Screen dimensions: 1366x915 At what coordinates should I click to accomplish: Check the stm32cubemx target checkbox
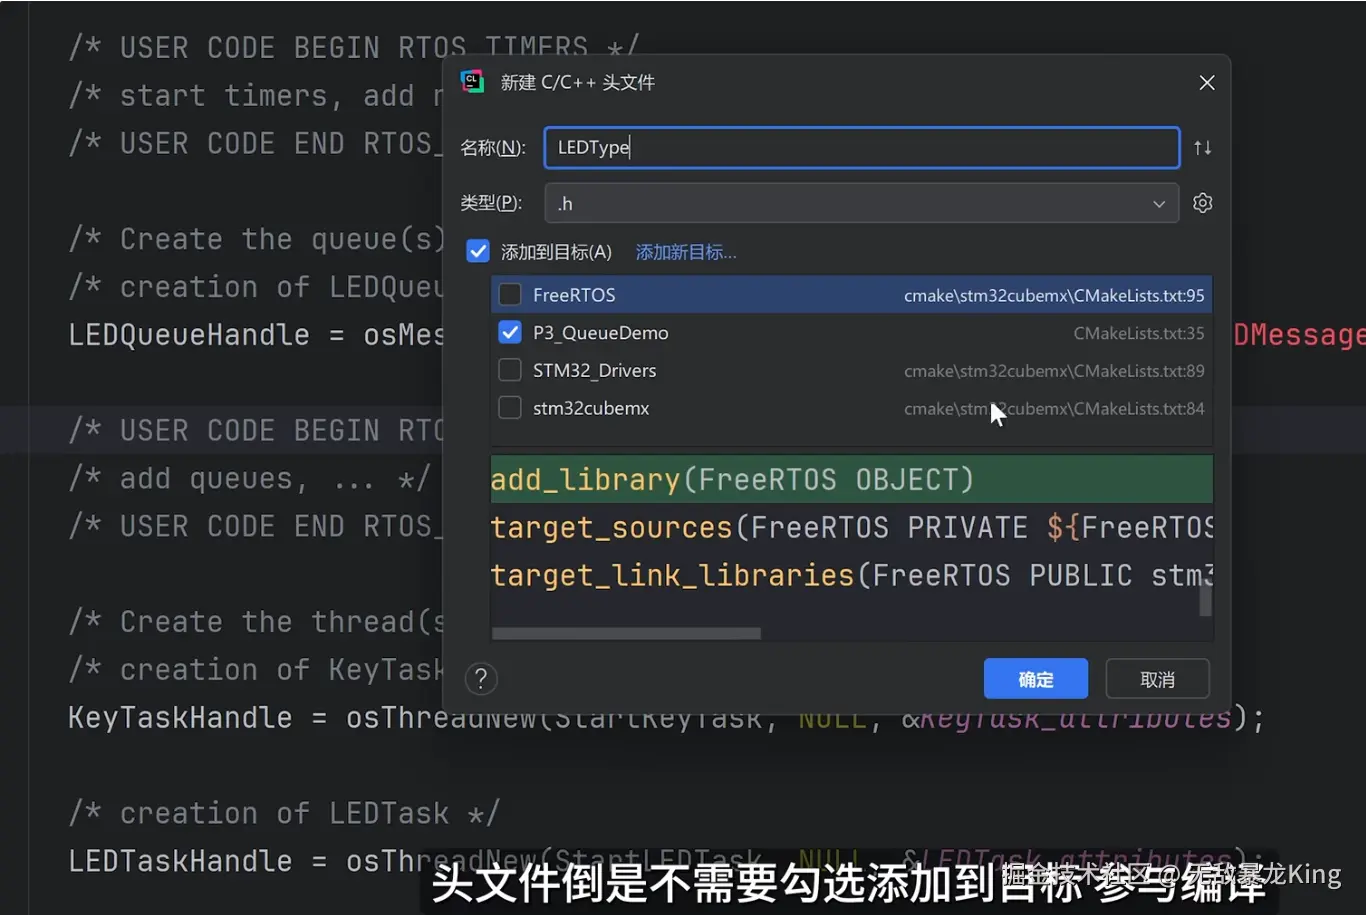[510, 408]
